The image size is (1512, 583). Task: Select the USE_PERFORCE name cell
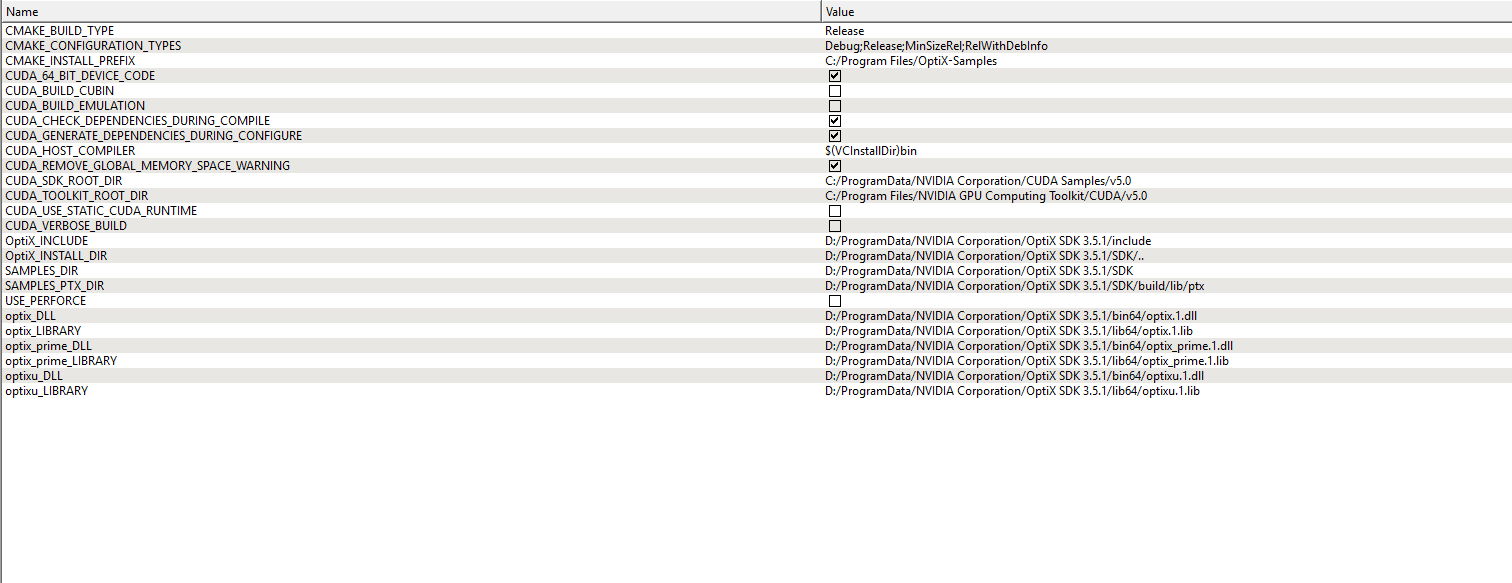[x=46, y=301]
